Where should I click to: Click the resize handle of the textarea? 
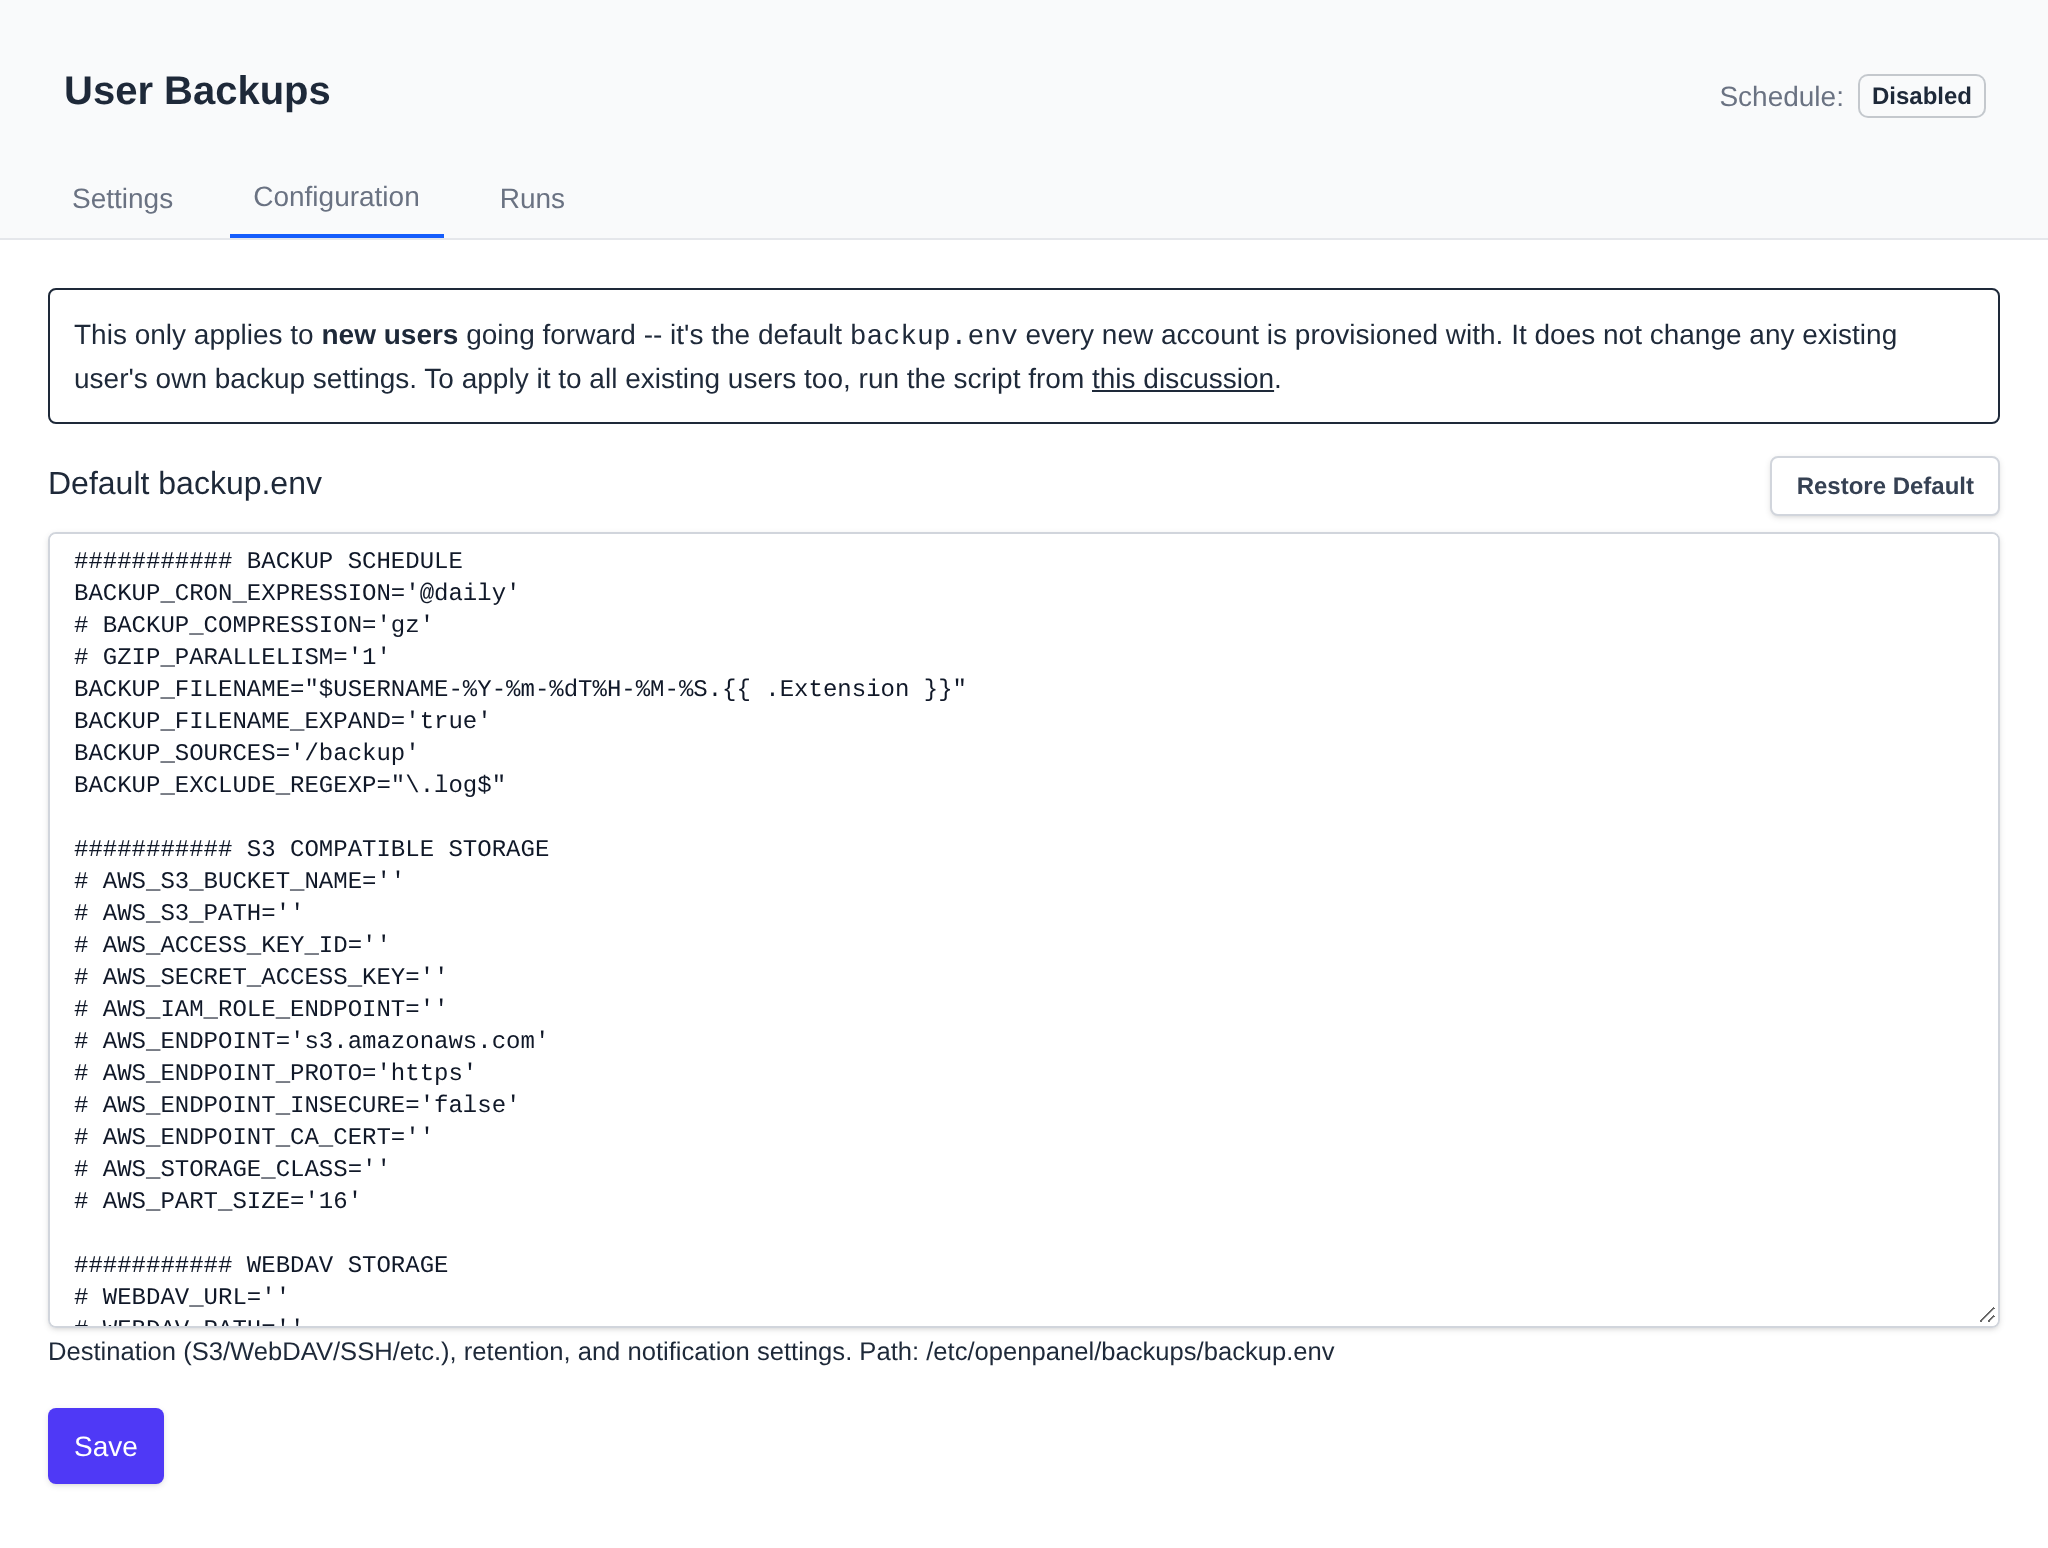1987,1315
